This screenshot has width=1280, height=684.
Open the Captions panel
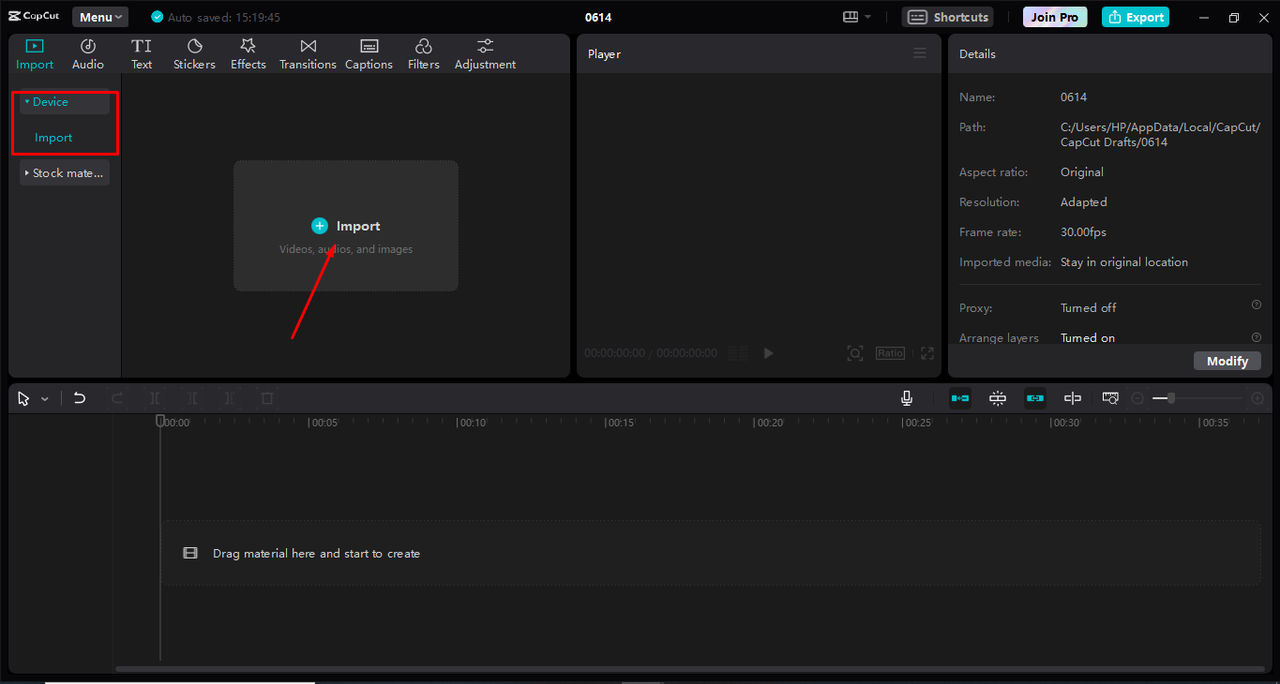(369, 54)
